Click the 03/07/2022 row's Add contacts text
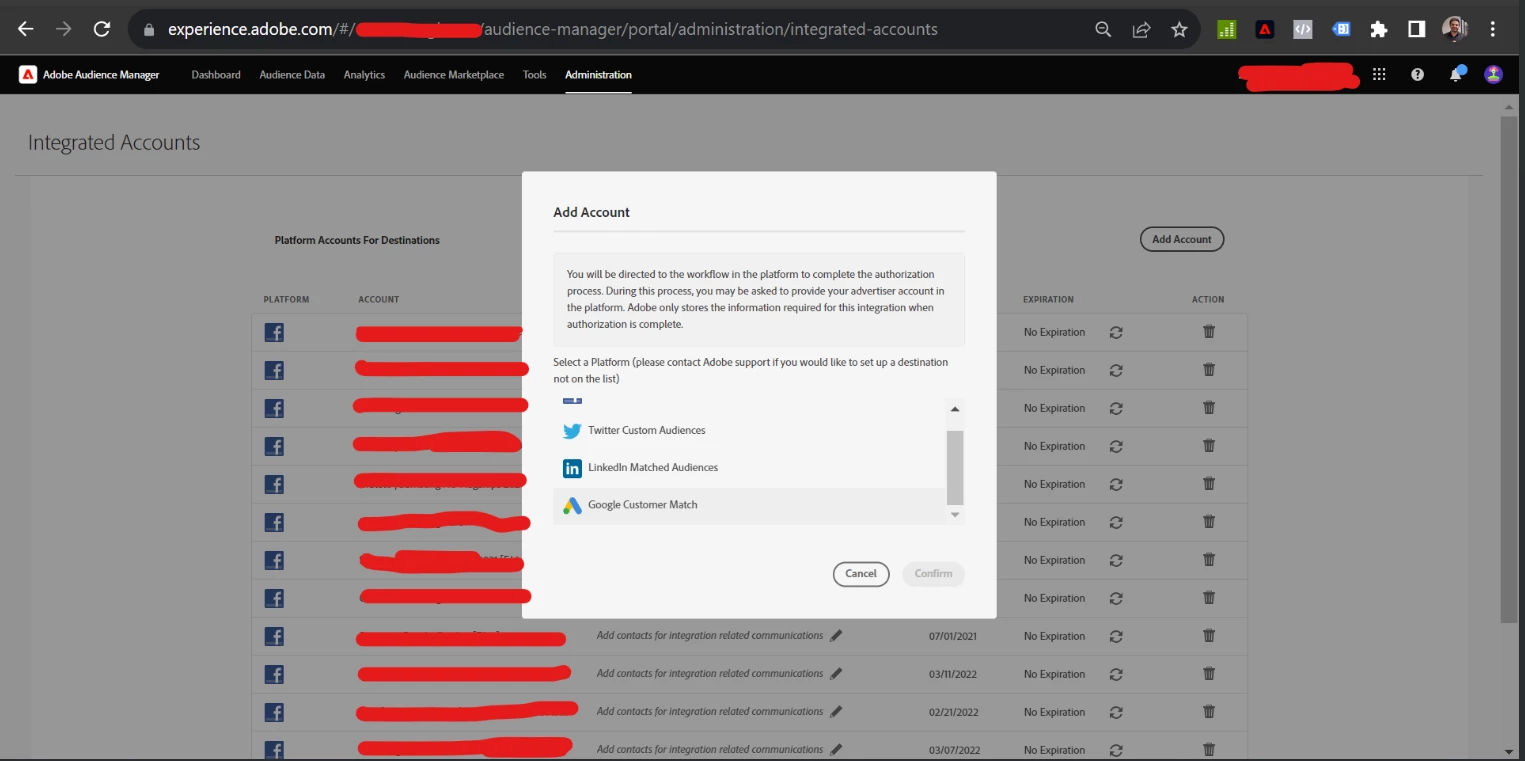1525x761 pixels. 710,749
